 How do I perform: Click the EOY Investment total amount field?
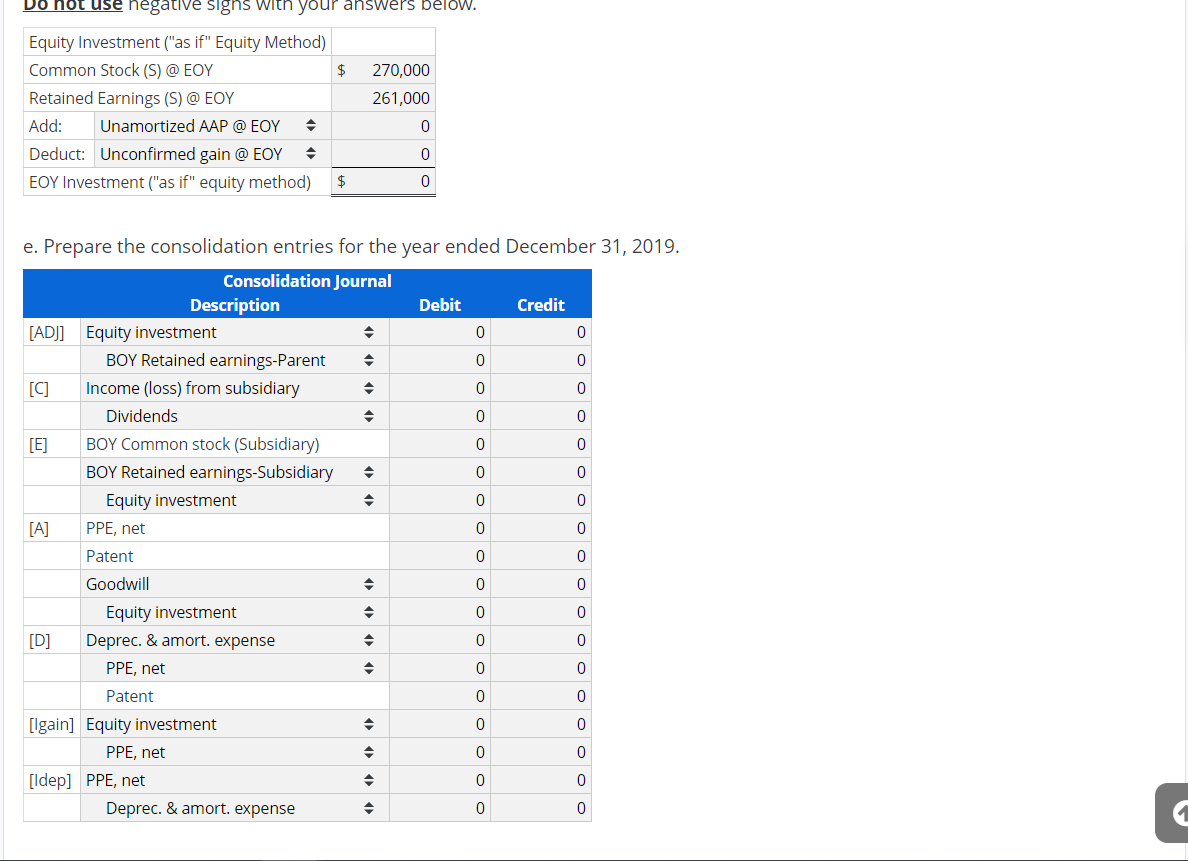point(383,182)
